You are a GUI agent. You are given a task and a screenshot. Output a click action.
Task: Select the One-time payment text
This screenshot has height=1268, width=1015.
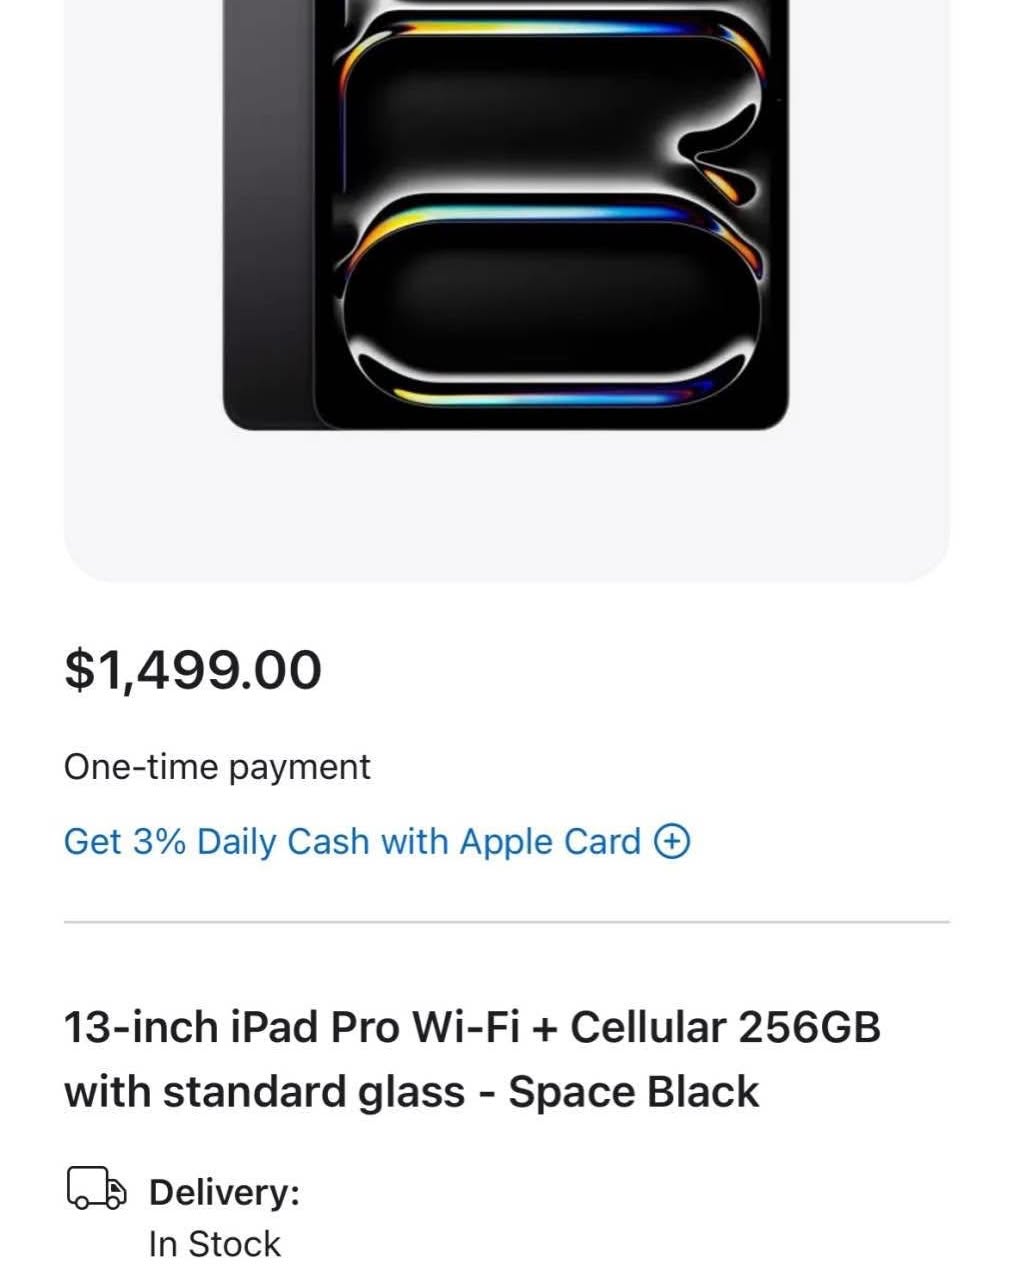(x=217, y=767)
